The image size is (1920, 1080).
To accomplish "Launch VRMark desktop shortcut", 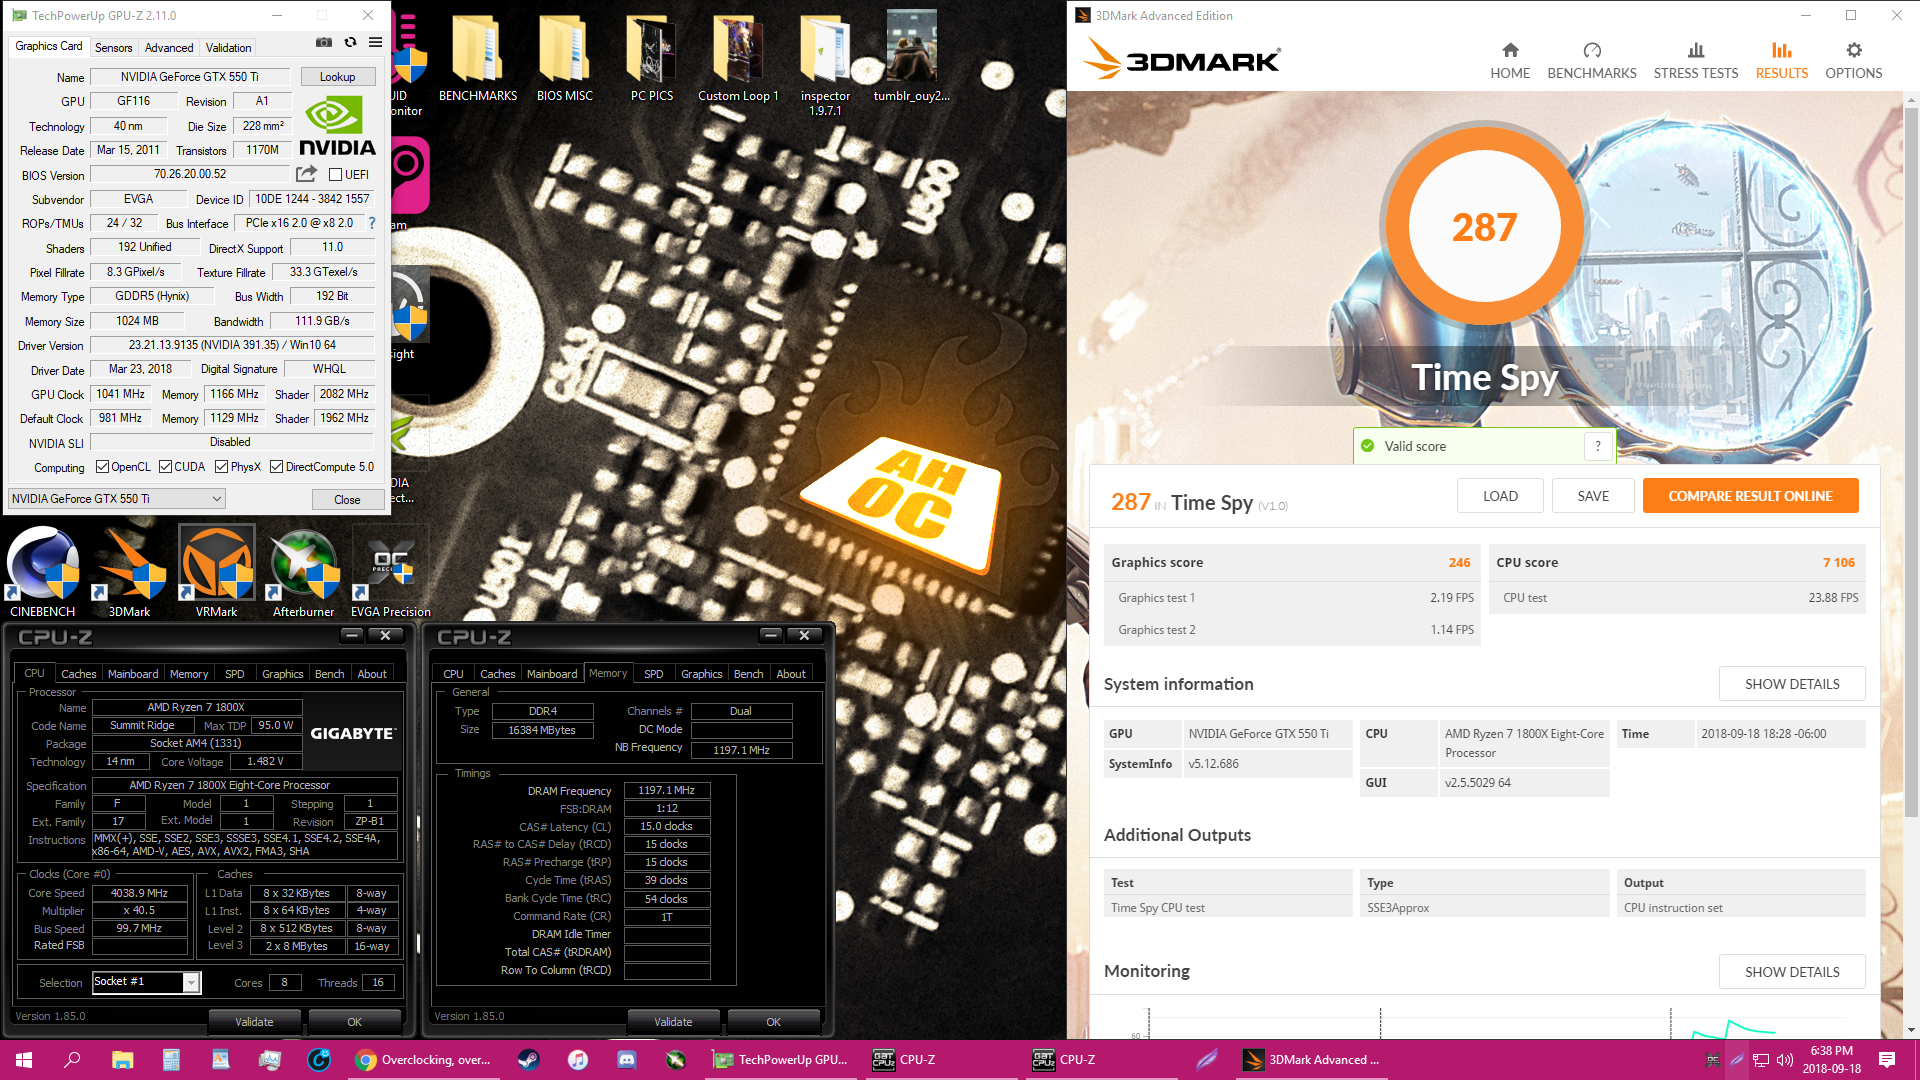I will [217, 572].
